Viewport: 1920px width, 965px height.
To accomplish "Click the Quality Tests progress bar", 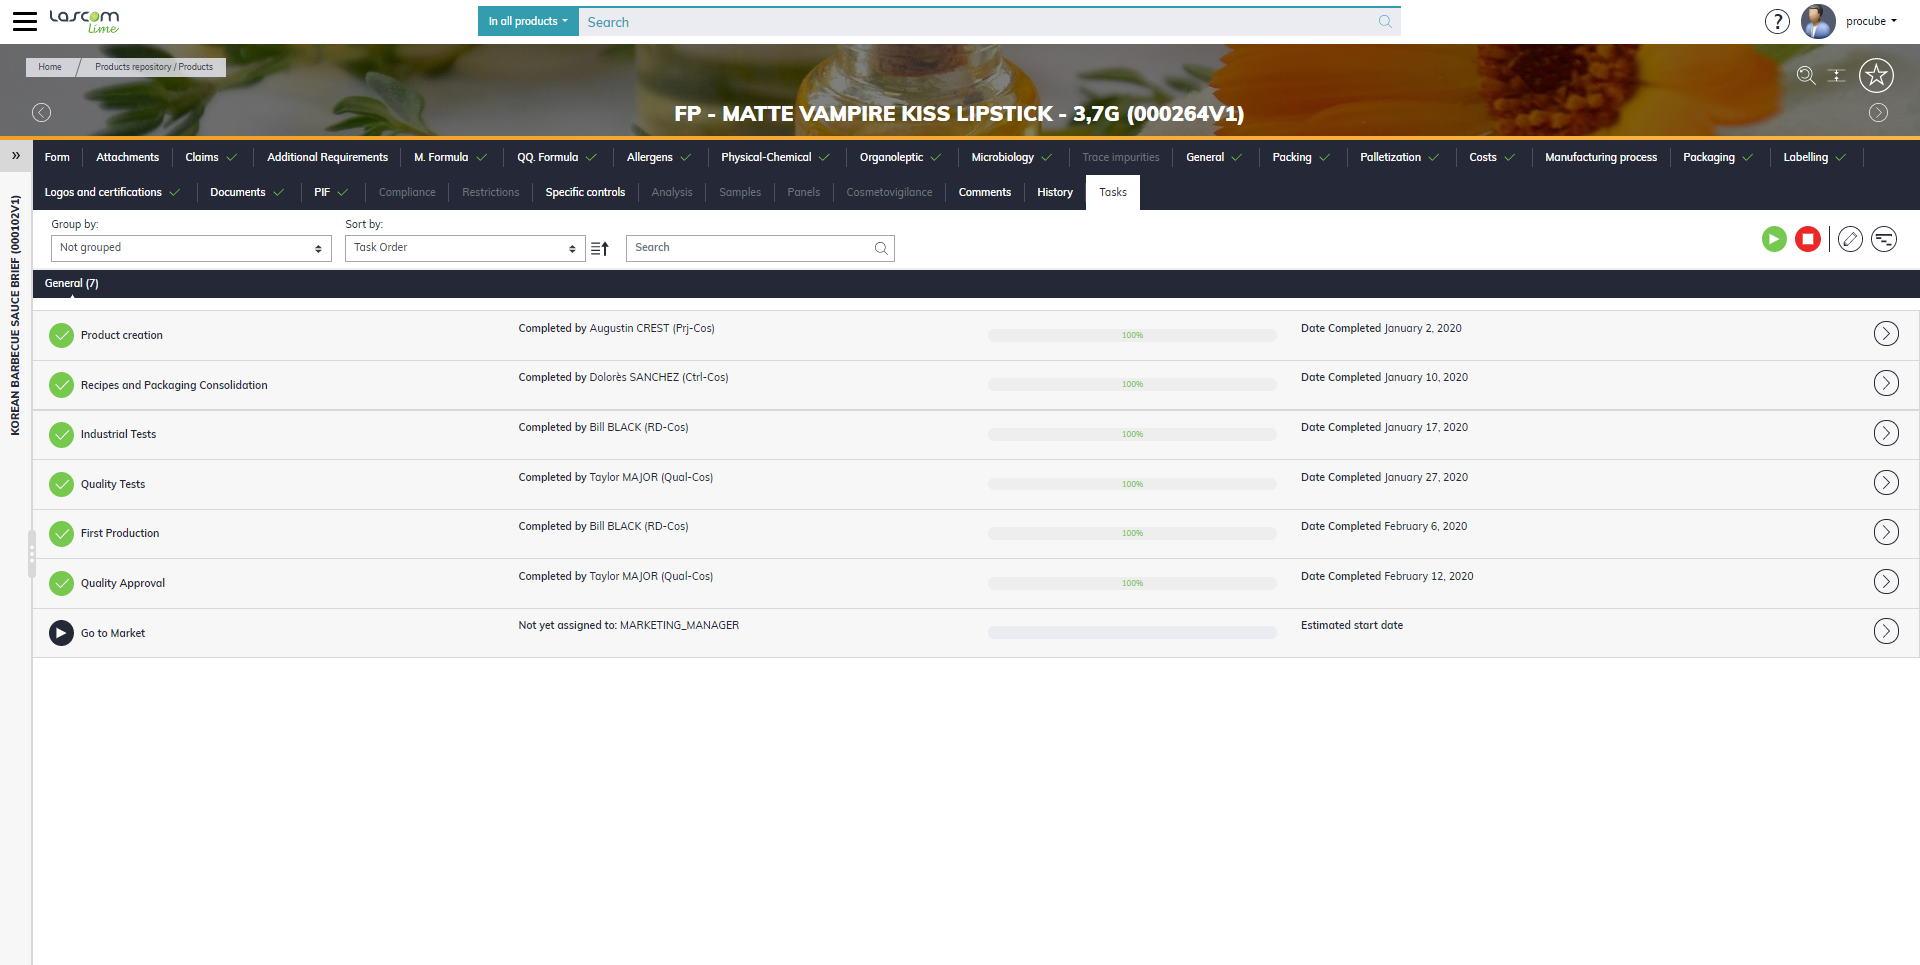I will click(x=1131, y=483).
